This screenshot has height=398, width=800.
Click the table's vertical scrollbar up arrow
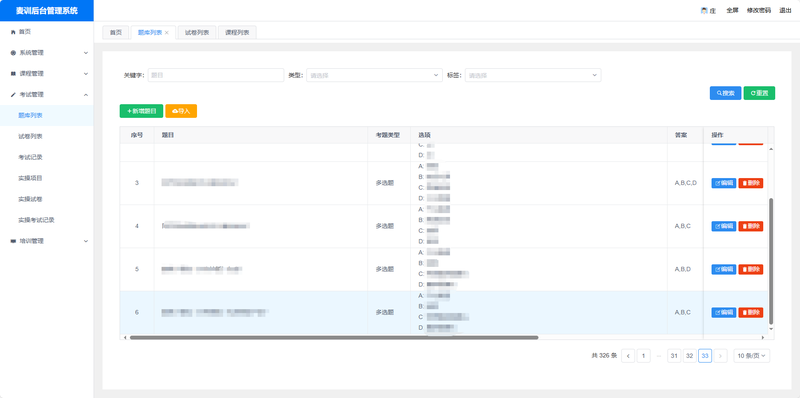[x=771, y=148]
